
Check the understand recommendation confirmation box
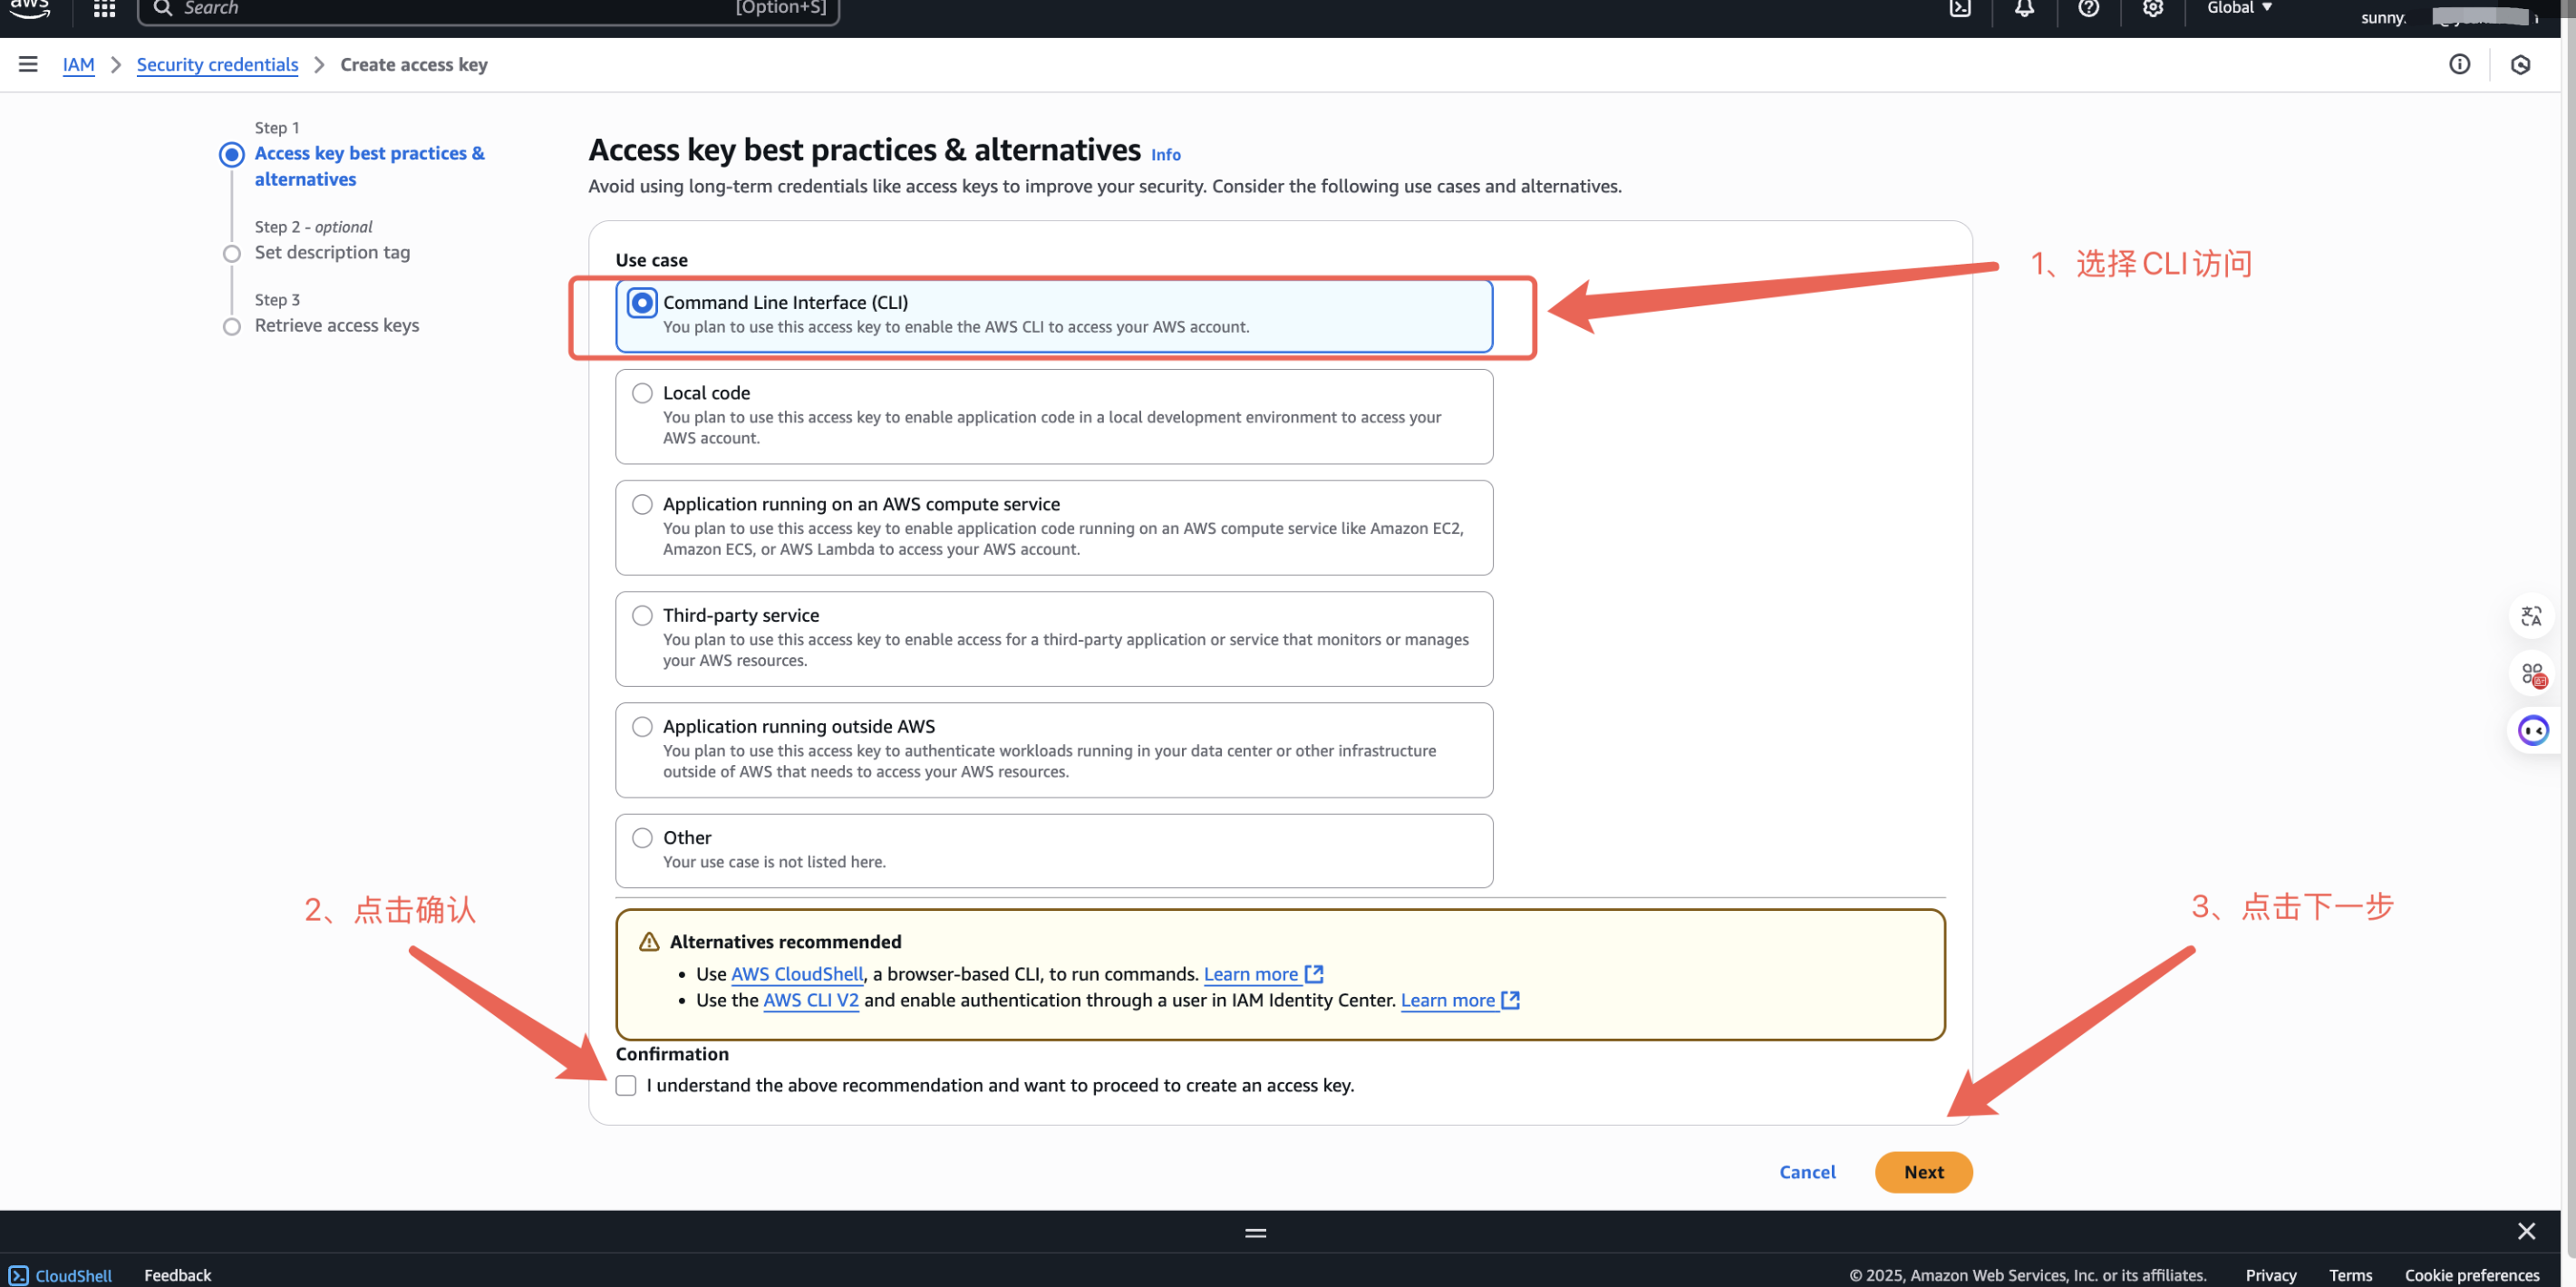click(x=626, y=1086)
